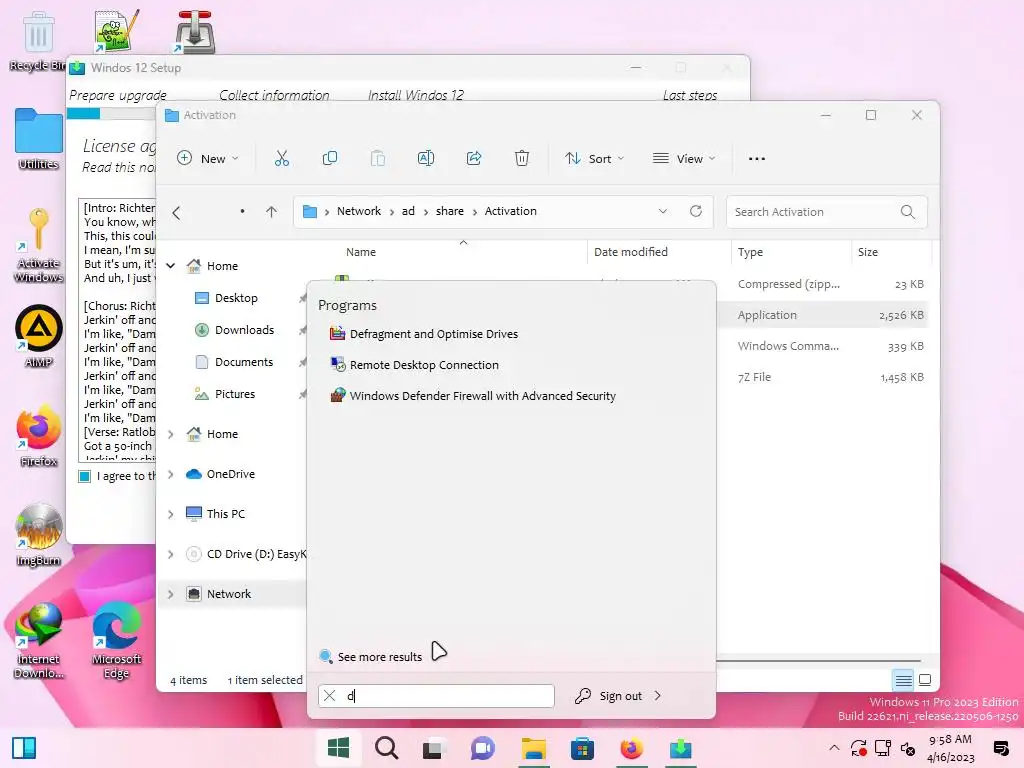
Task: Open Internet Download Manager desktop shortcut
Action: tap(39, 641)
